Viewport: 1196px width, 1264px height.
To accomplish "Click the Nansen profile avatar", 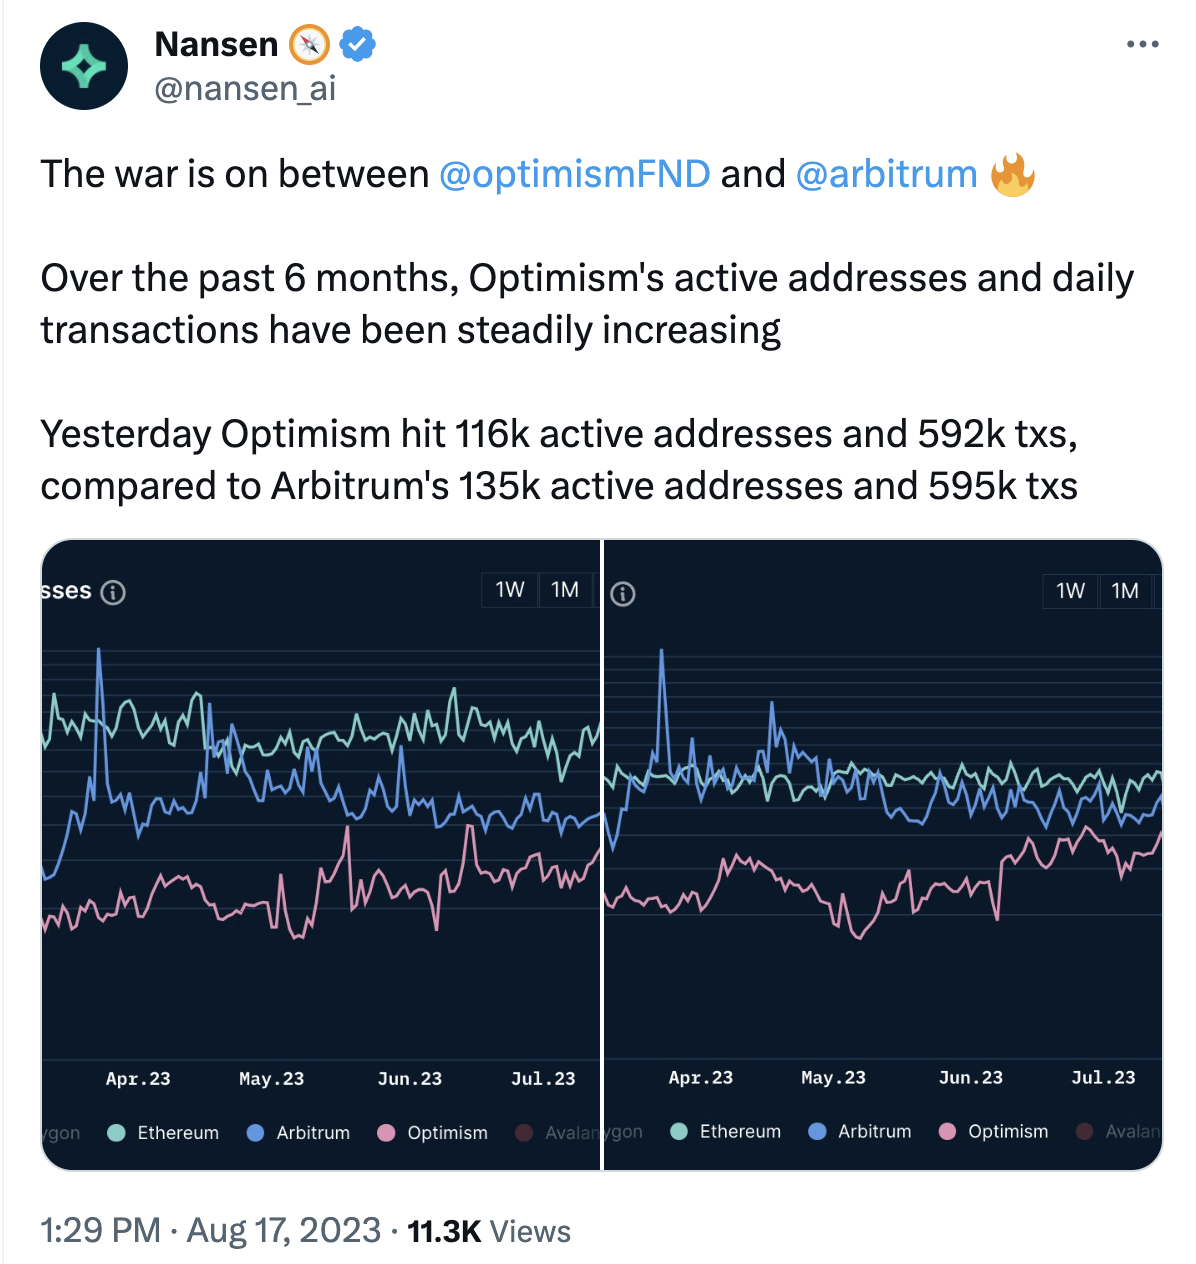I will pos(84,66).
